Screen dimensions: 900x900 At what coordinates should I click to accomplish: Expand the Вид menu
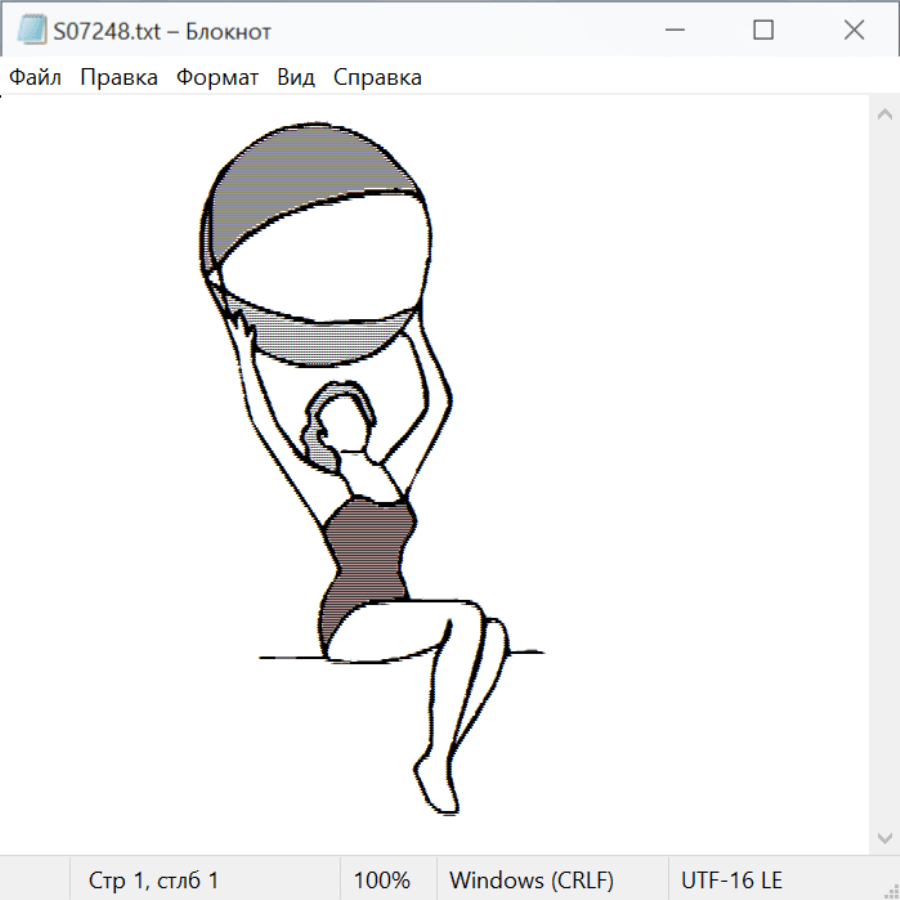[x=296, y=78]
